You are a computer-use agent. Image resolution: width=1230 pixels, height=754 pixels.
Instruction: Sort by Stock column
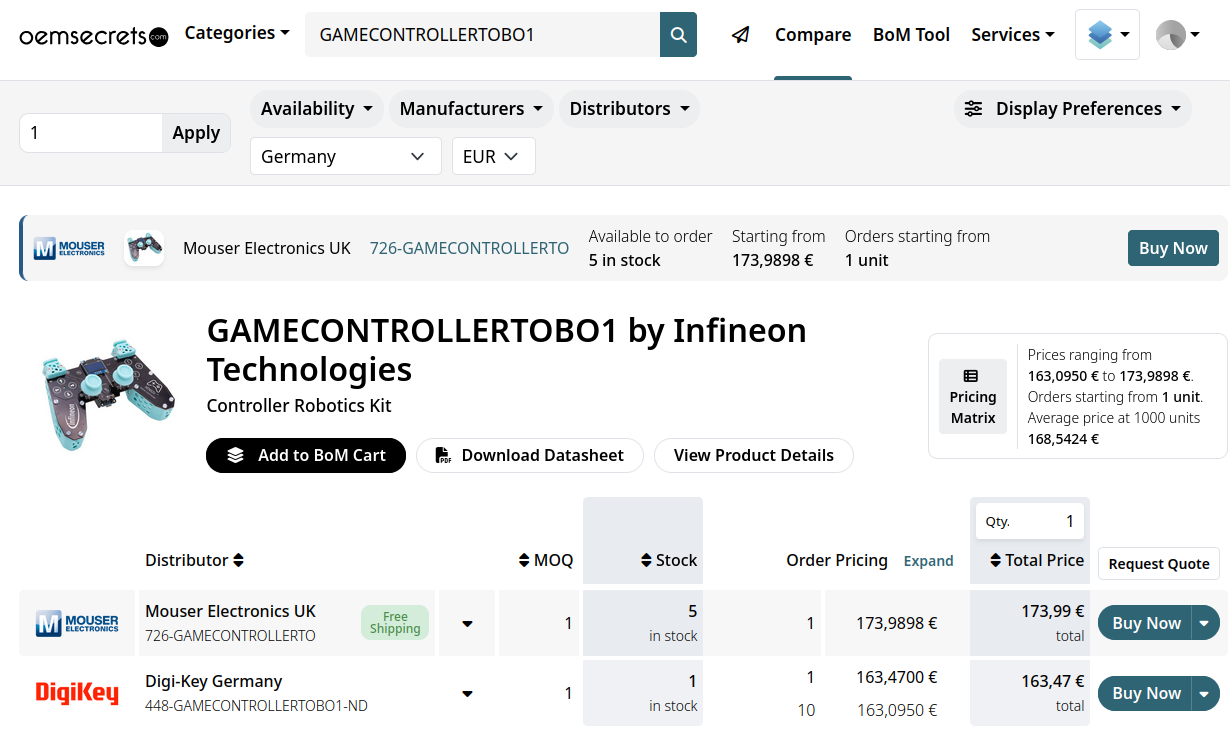[669, 560]
